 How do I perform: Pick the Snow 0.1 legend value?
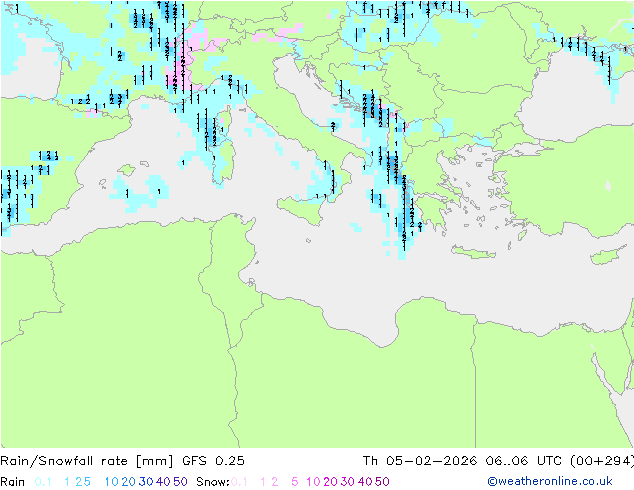tap(239, 482)
